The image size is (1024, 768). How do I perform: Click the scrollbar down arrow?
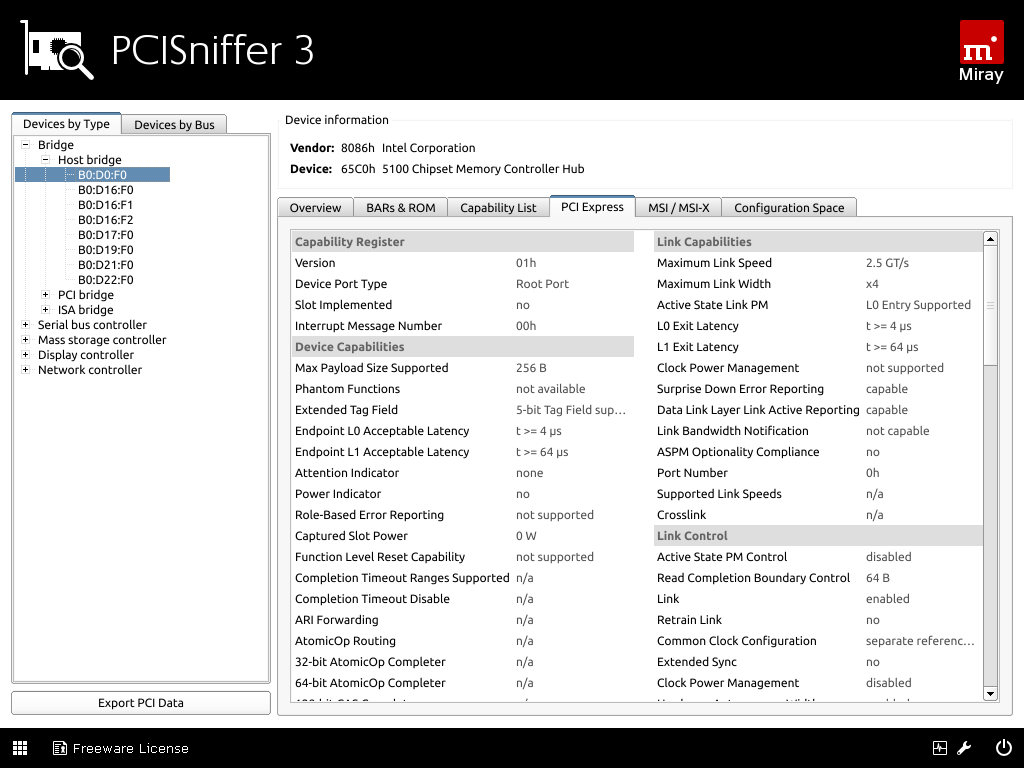990,693
